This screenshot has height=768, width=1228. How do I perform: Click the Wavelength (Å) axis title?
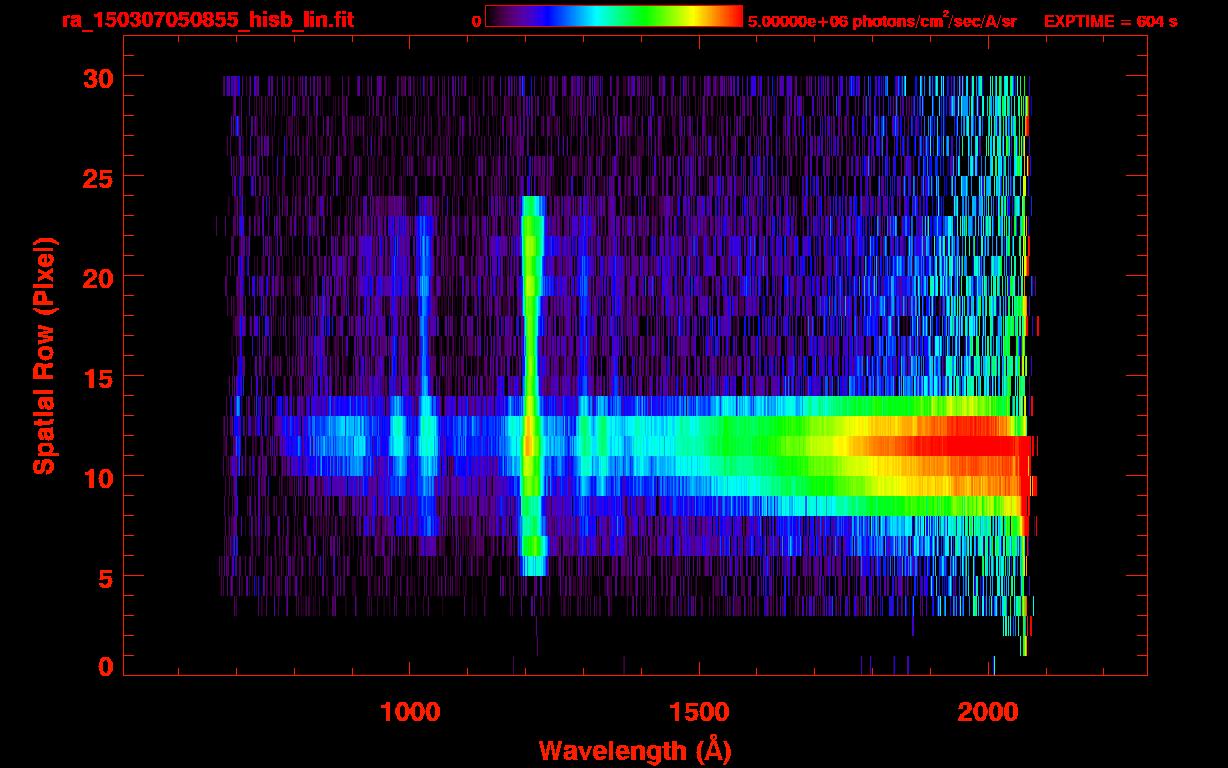tap(637, 750)
